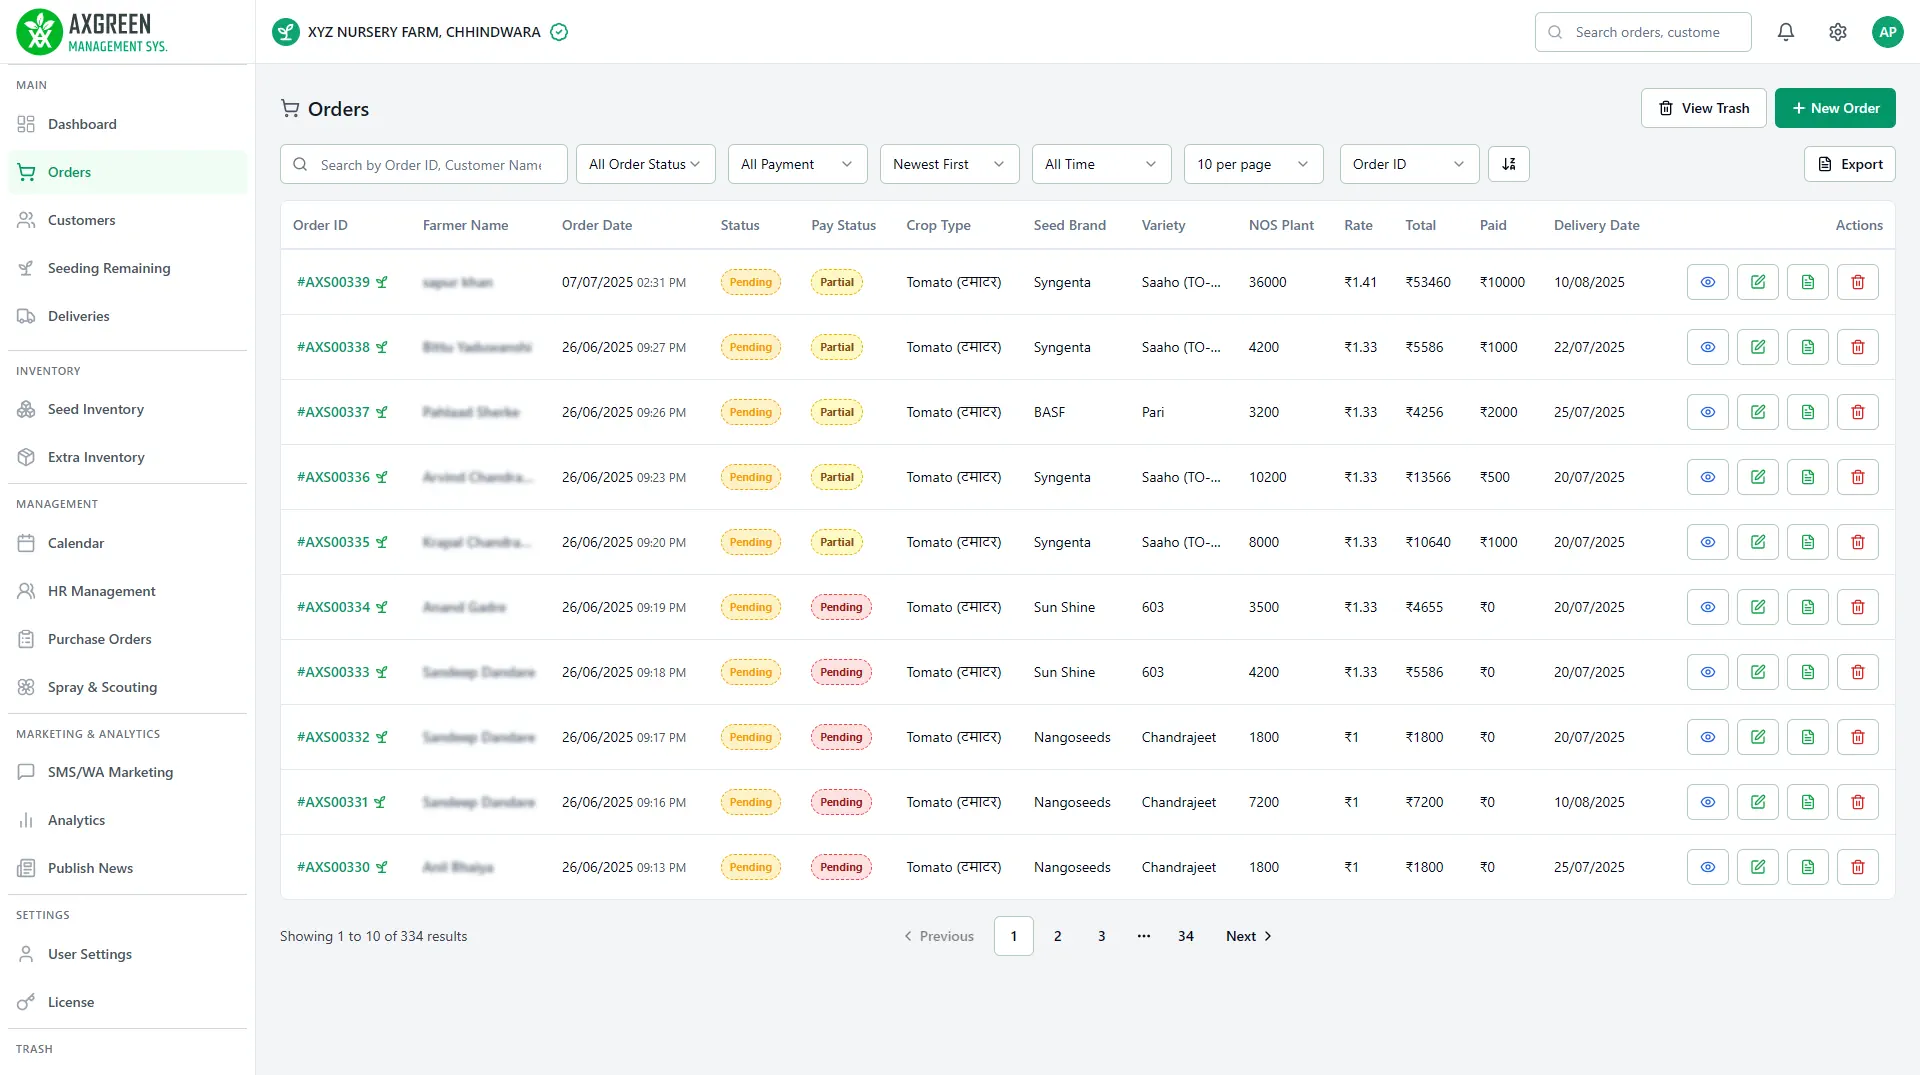The height and width of the screenshot is (1075, 1920).
Task: Open settings gear in top bar
Action: [1837, 32]
